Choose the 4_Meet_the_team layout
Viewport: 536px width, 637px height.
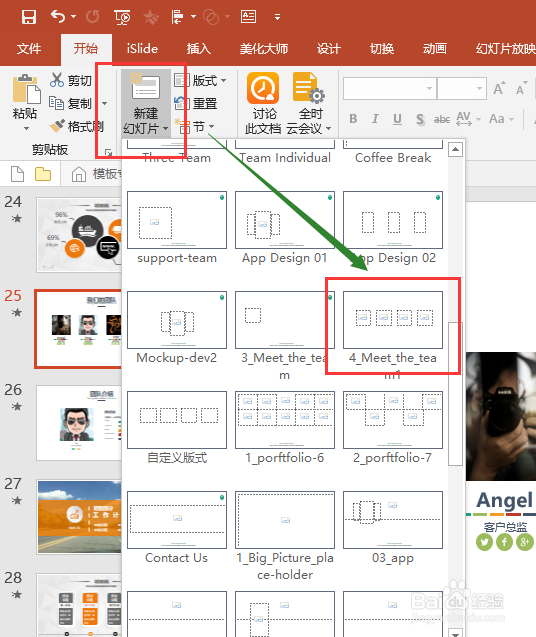click(393, 320)
